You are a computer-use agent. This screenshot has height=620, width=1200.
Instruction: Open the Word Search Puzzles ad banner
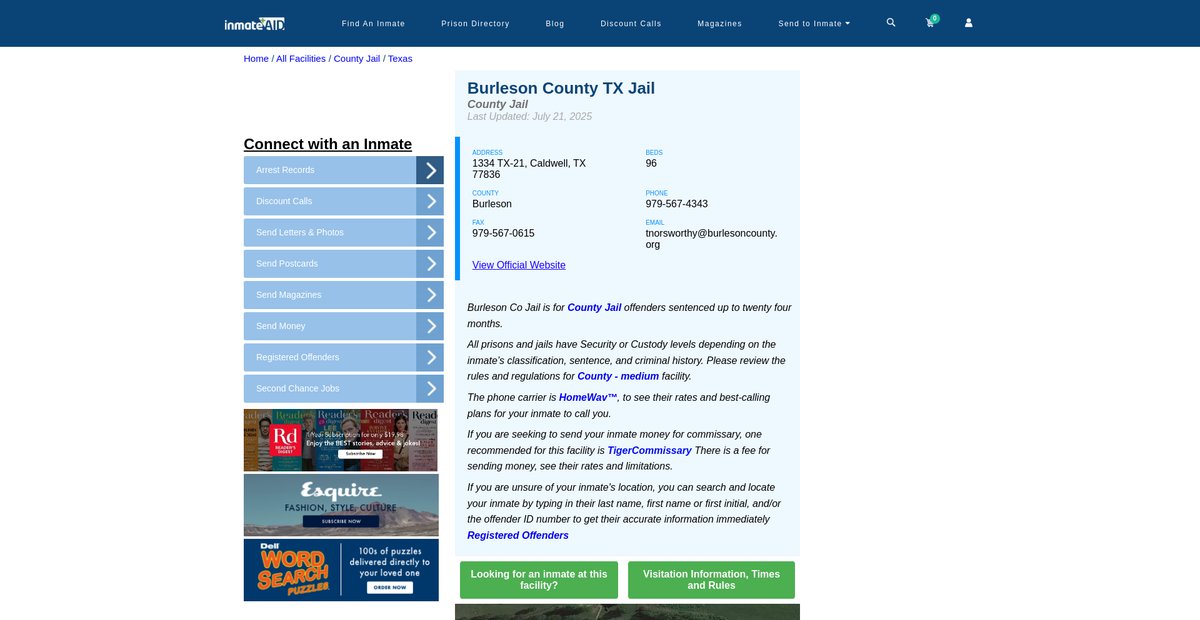341,570
